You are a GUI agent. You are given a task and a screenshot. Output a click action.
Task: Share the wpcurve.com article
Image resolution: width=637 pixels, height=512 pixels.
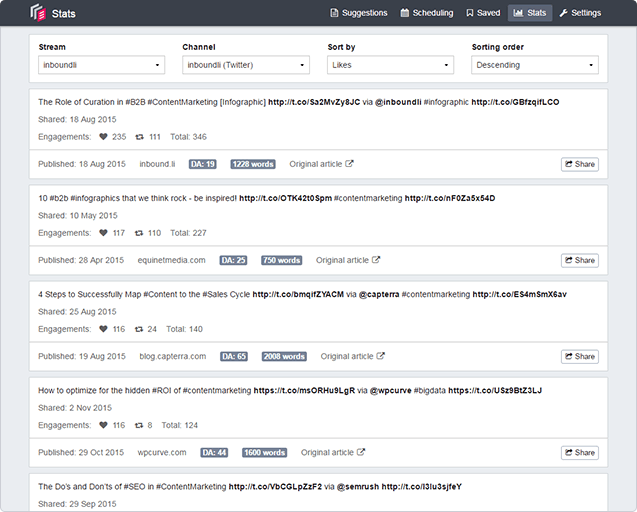[x=580, y=453]
